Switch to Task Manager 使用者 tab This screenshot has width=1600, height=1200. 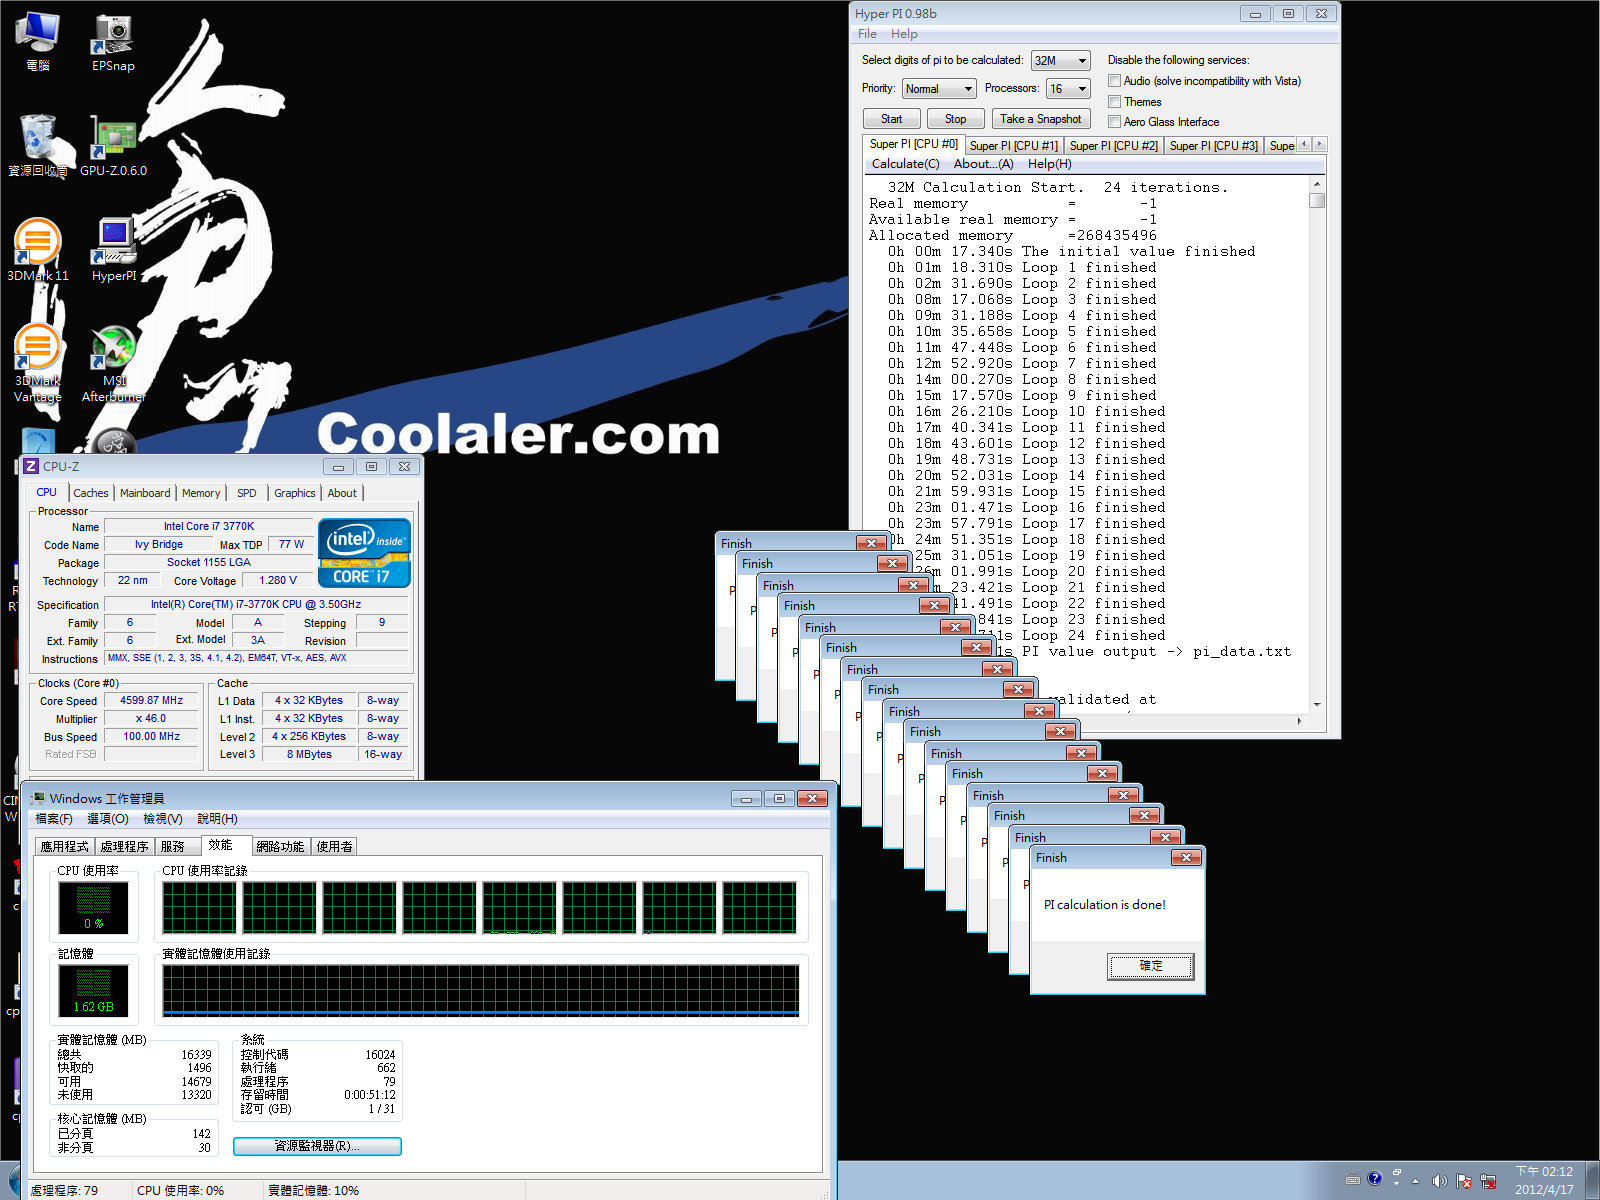(334, 846)
